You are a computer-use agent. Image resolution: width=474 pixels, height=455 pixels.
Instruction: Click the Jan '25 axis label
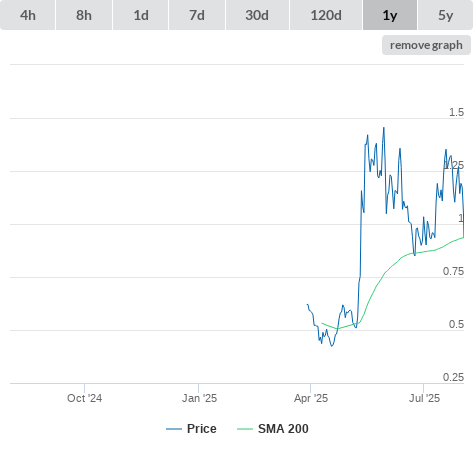click(x=199, y=398)
